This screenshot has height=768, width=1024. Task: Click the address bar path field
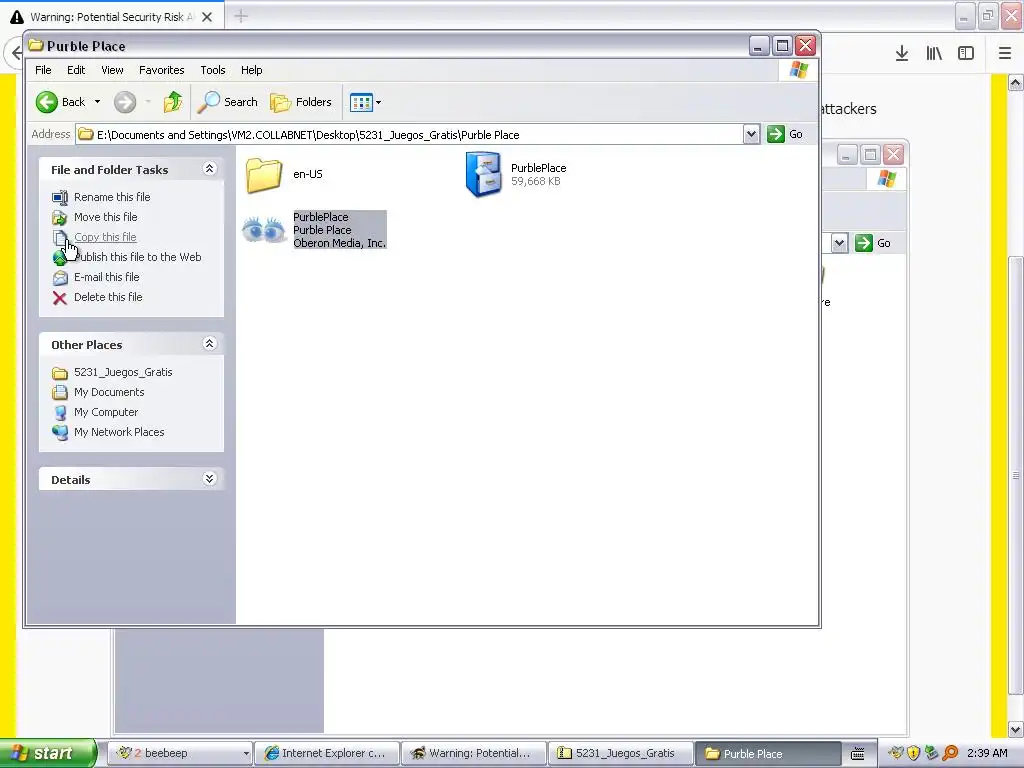pos(409,135)
